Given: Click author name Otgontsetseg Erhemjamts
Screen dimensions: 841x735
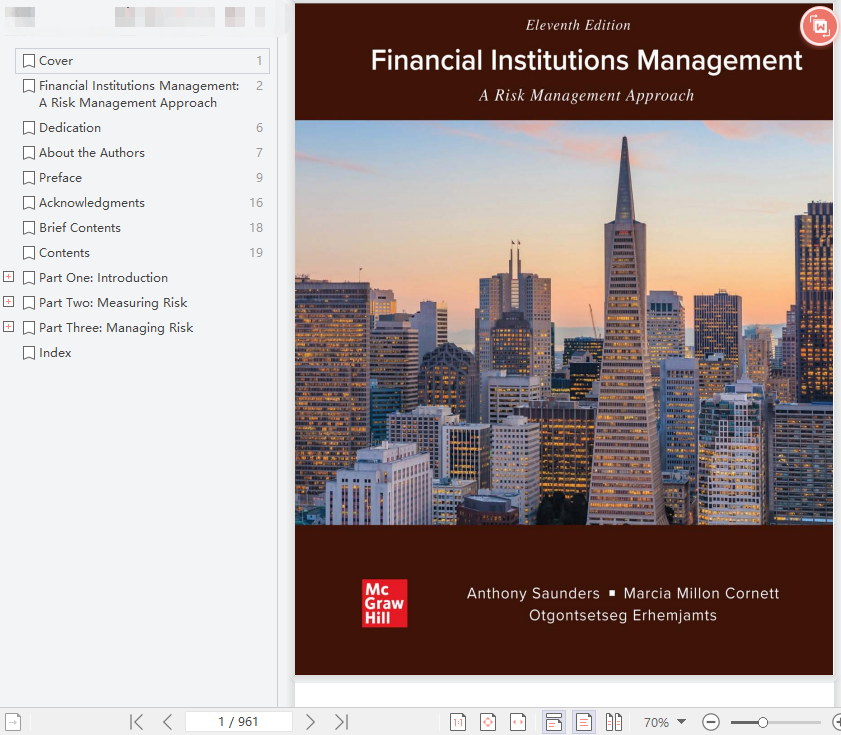Looking at the screenshot, I should pos(623,615).
